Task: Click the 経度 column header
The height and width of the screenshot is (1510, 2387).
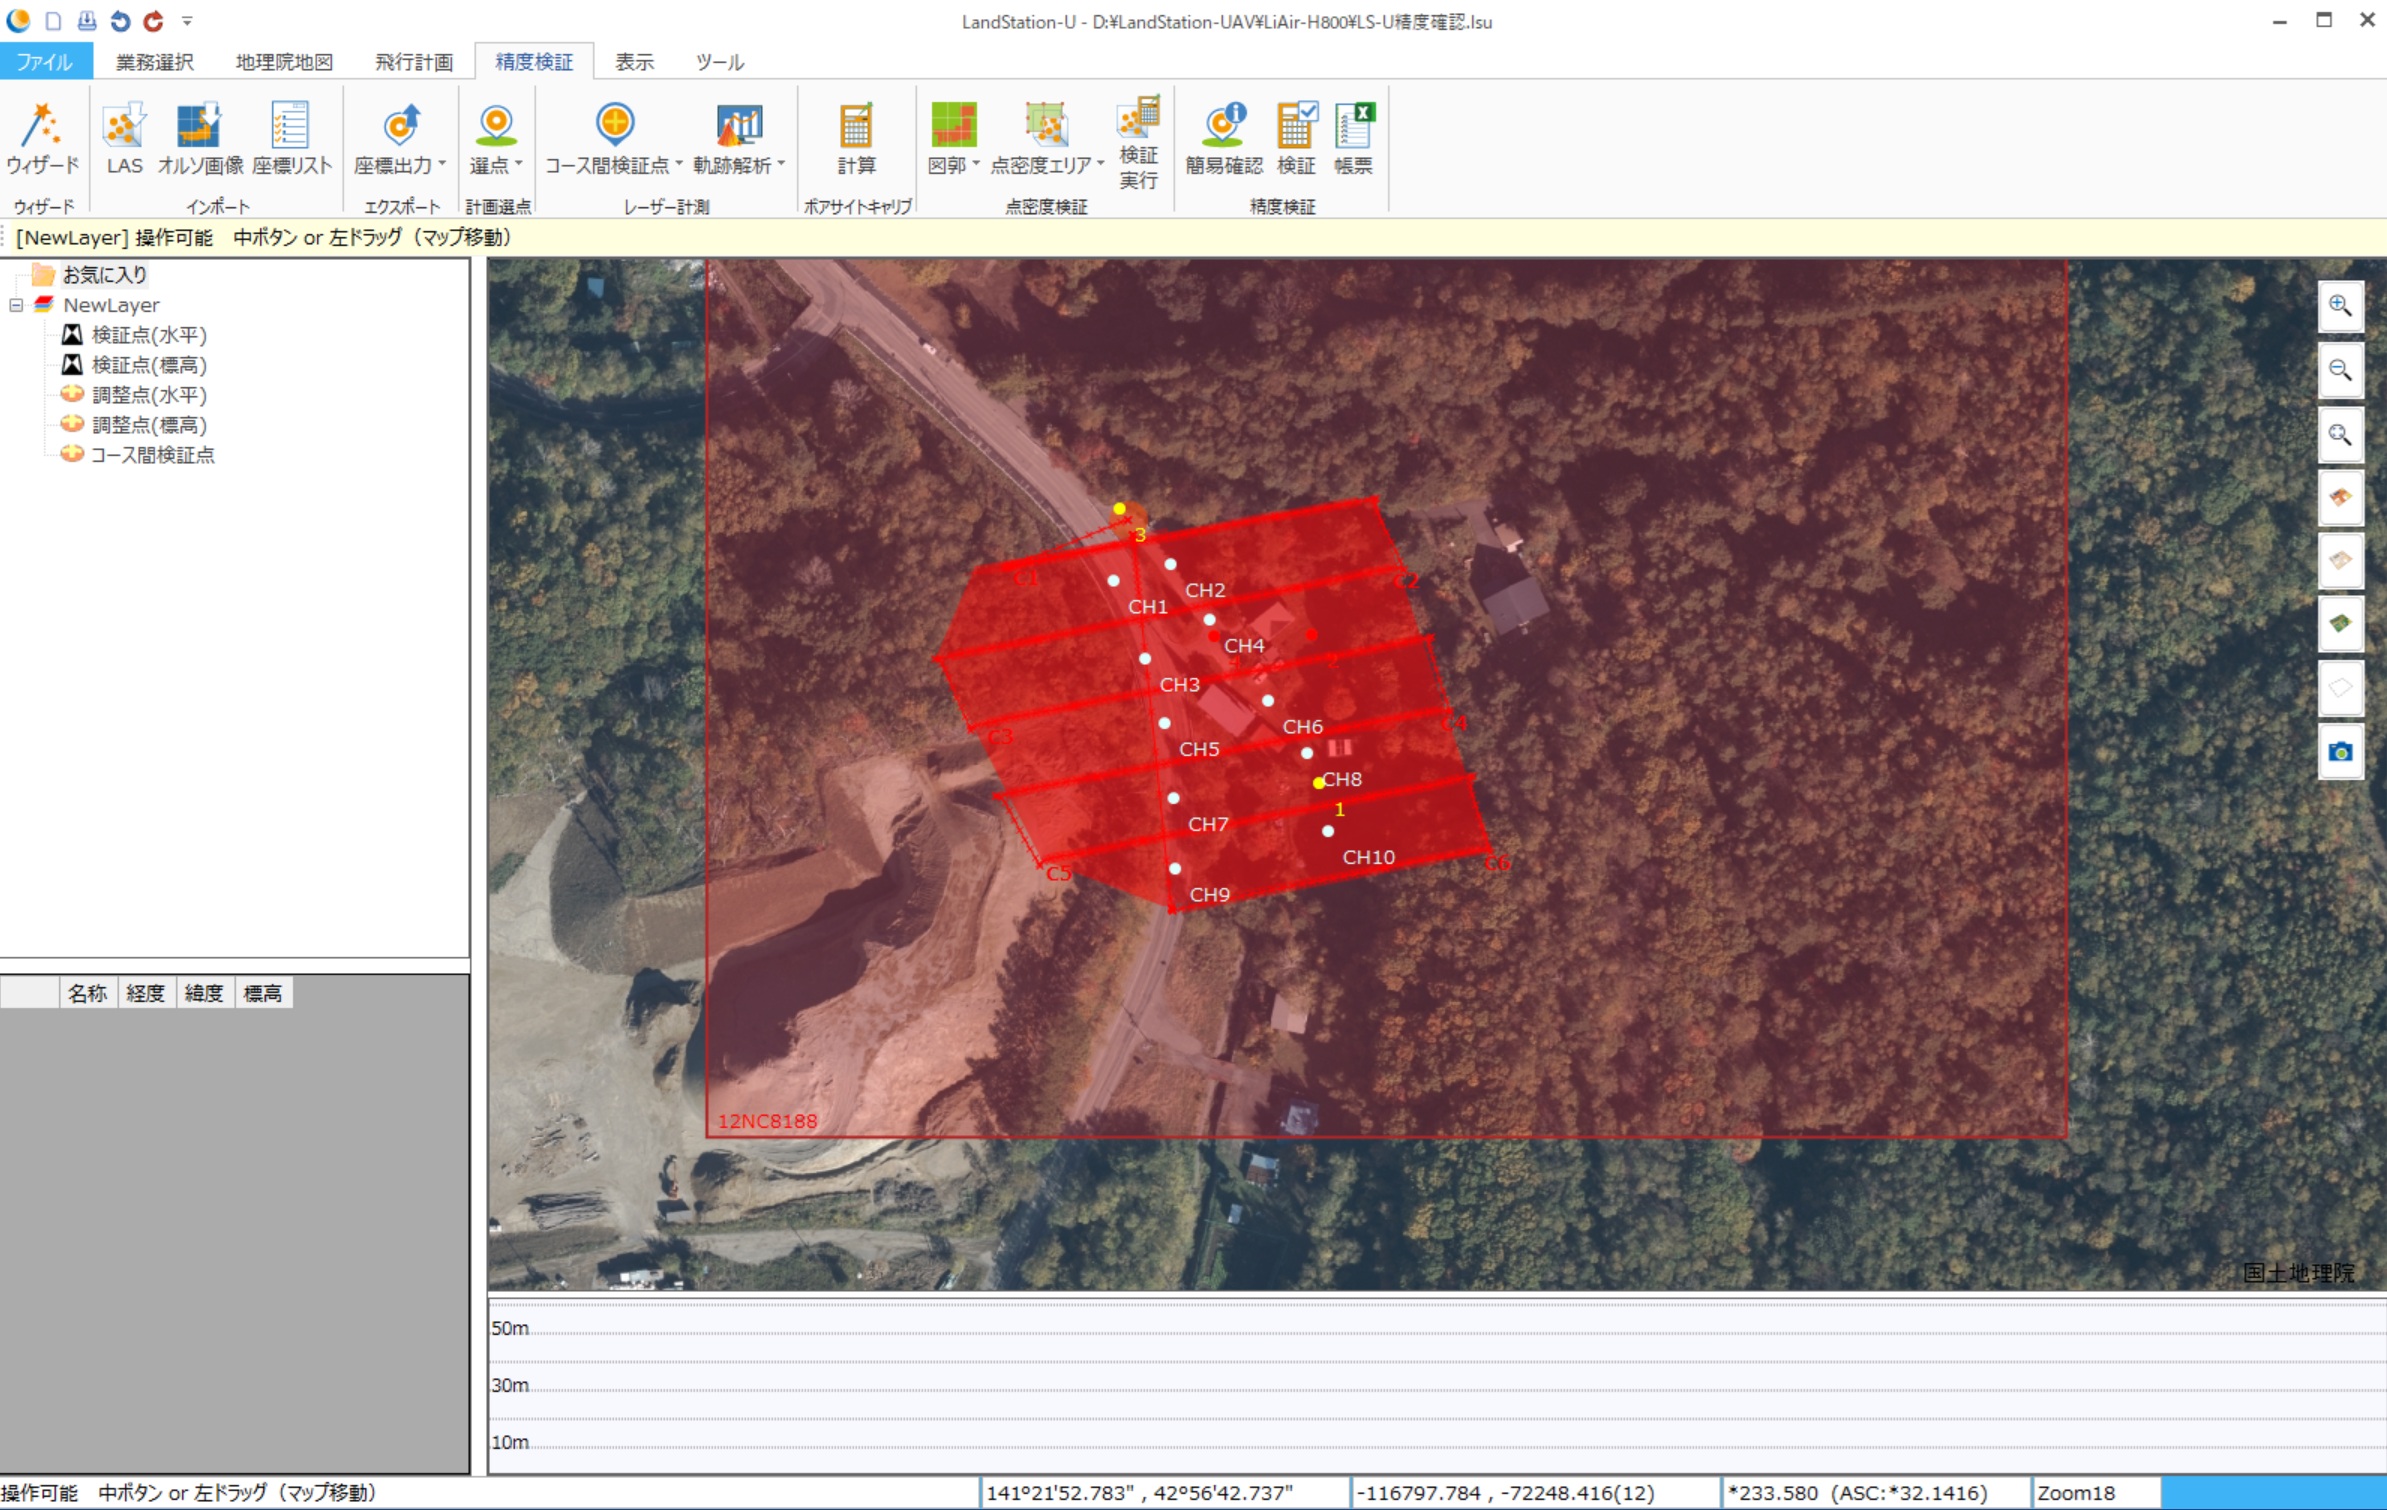Action: pos(146,993)
